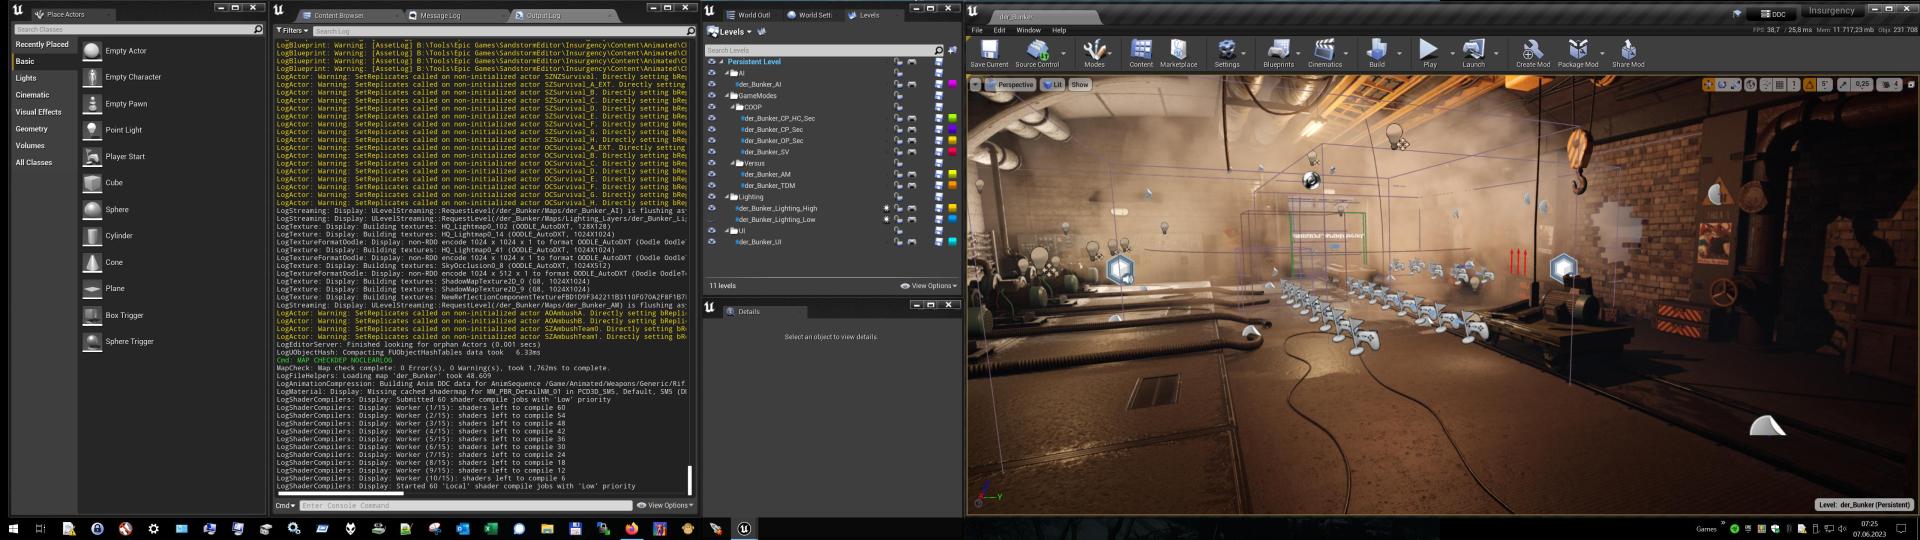The width and height of the screenshot is (1920, 540).
Task: Click the Share Mod toolbar icon
Action: click(1627, 53)
